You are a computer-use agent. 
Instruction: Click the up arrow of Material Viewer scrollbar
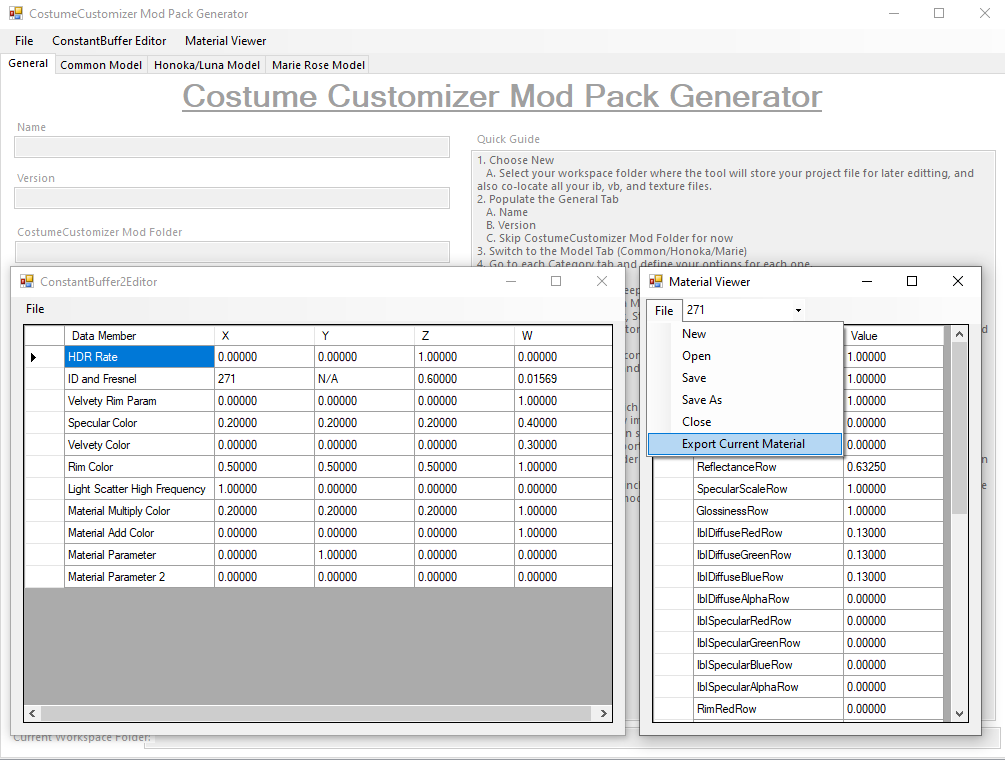959,334
